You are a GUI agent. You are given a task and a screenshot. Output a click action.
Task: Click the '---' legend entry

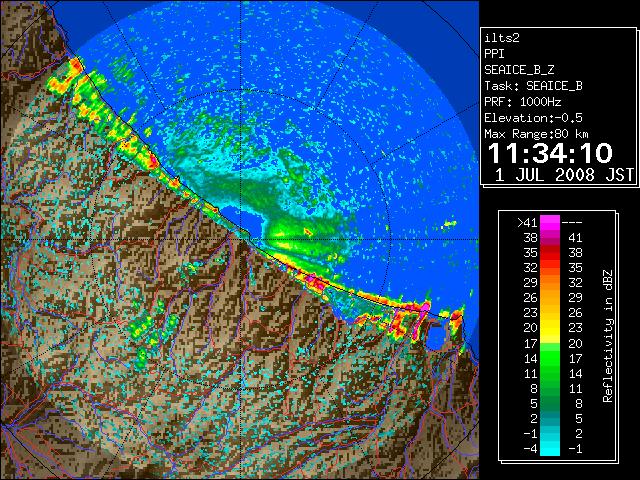click(x=572, y=222)
